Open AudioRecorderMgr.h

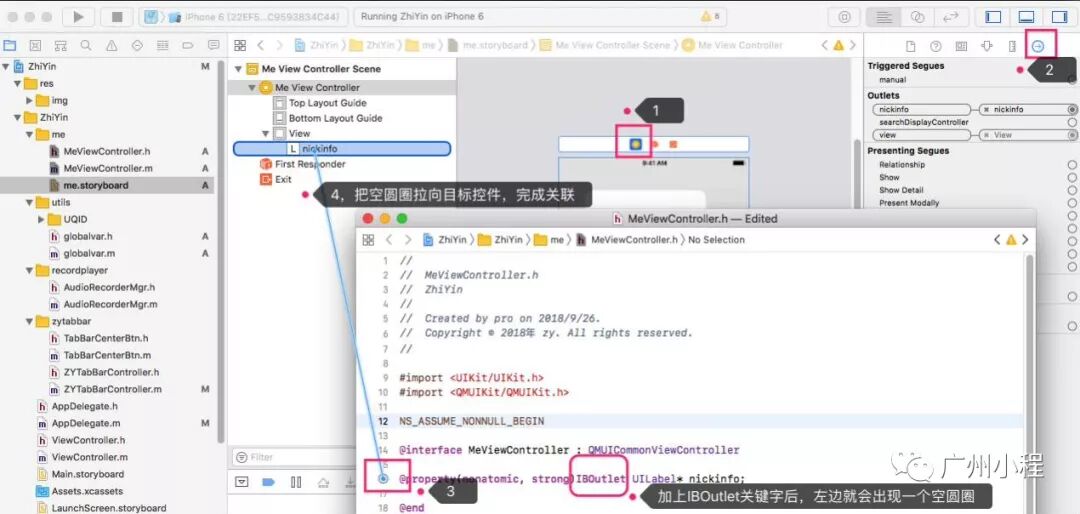click(109, 287)
